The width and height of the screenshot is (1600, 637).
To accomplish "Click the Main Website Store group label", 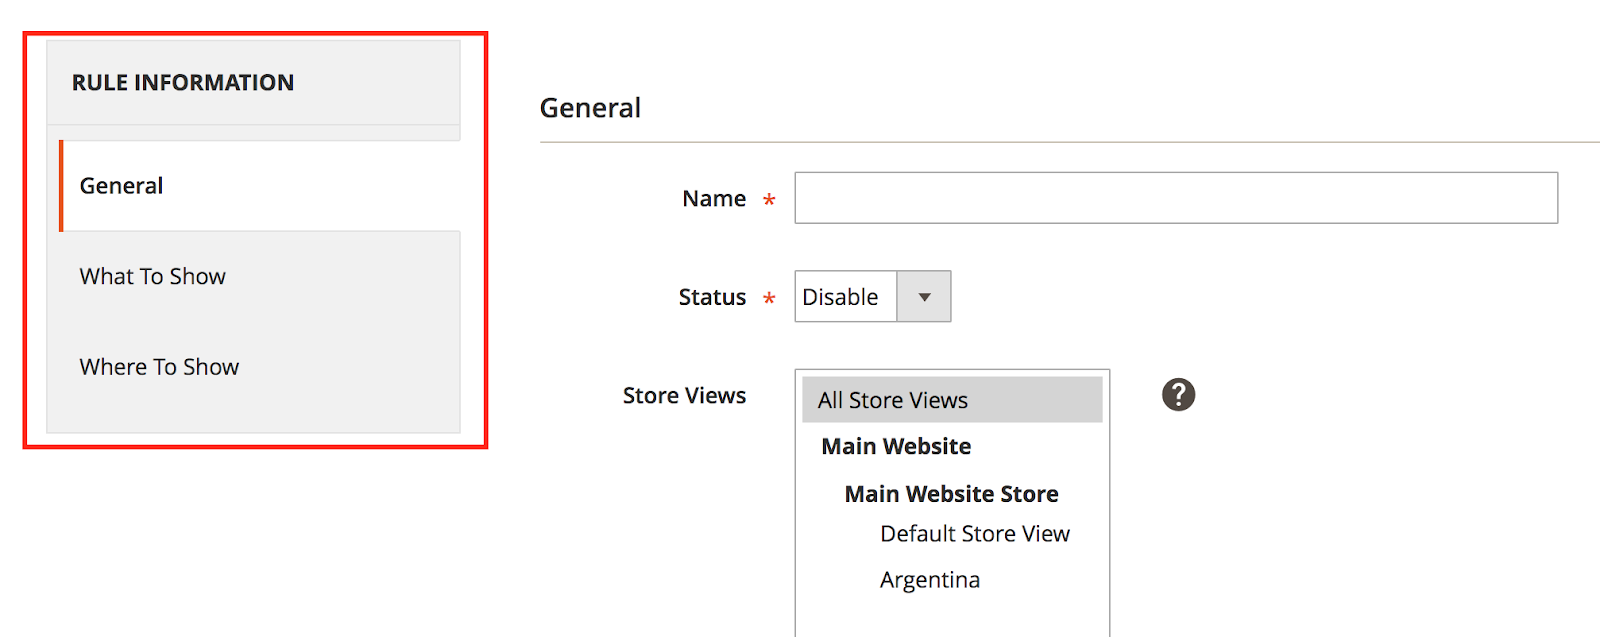I will [x=951, y=494].
